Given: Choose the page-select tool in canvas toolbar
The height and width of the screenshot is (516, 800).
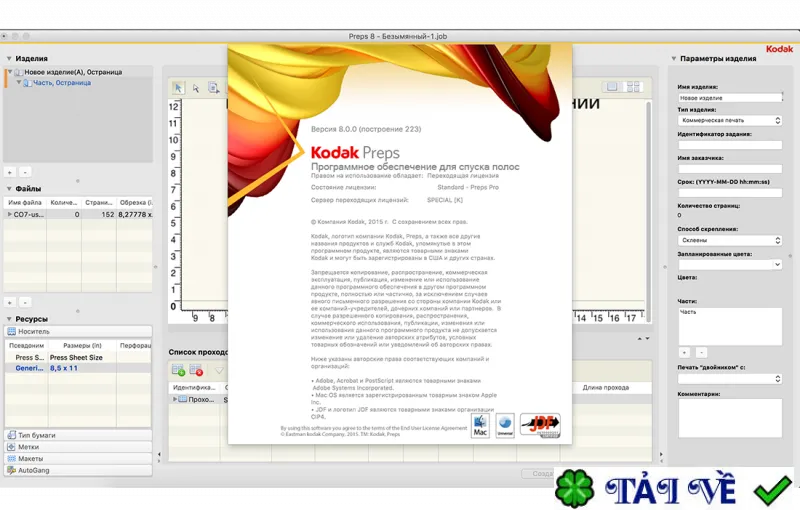Looking at the screenshot, I should click(x=213, y=88).
